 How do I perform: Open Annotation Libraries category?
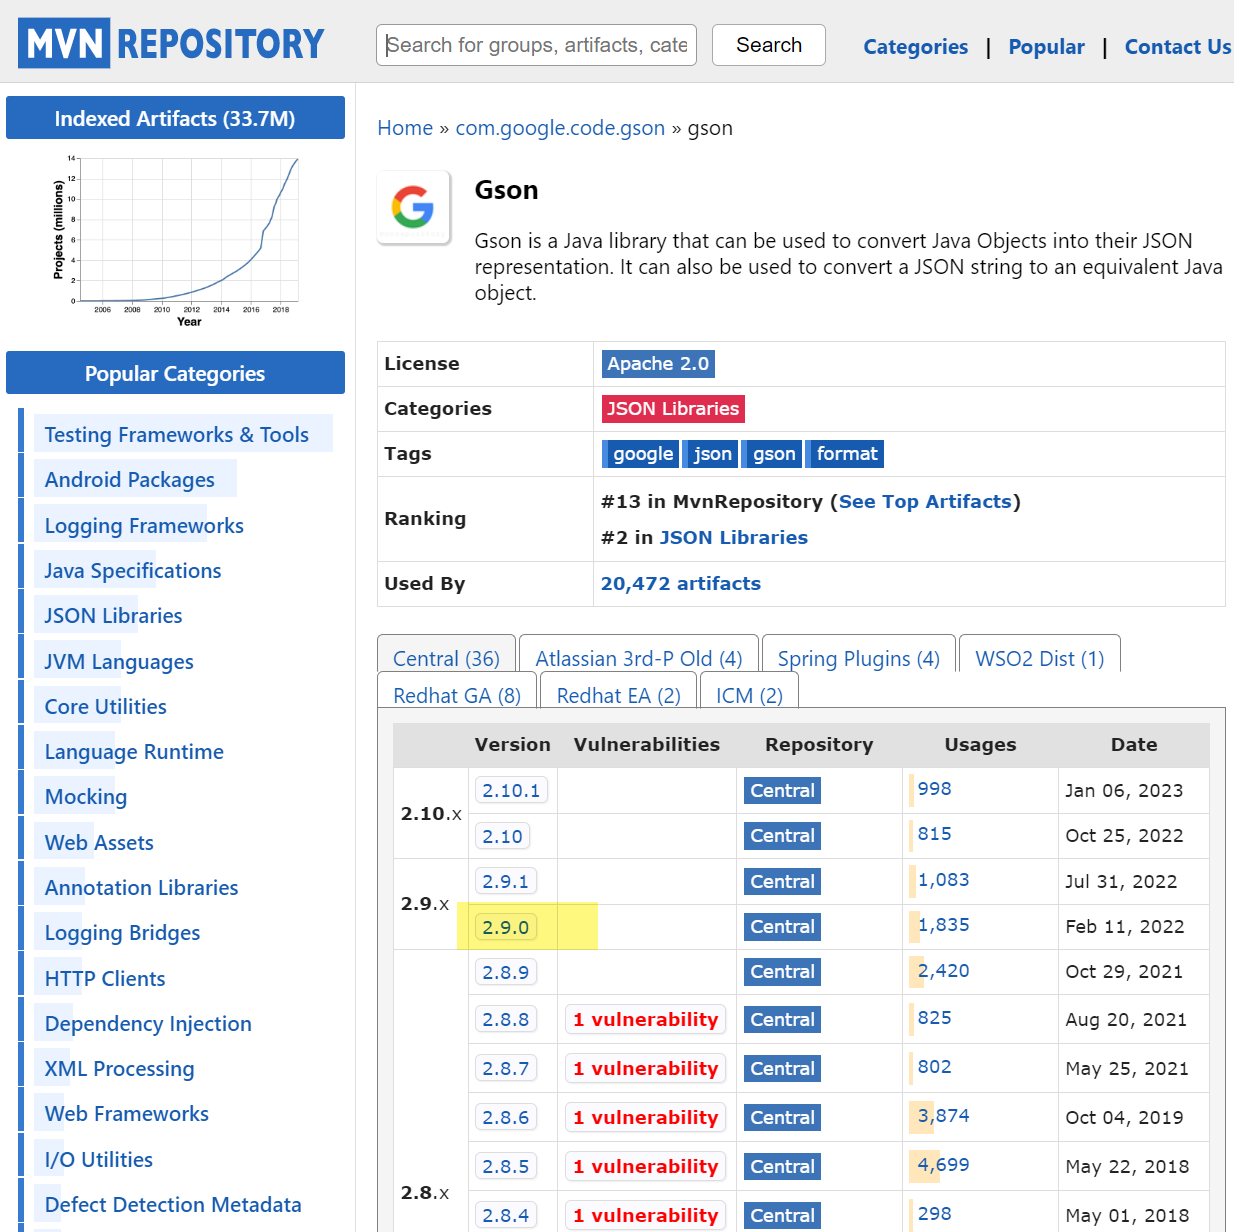tap(141, 888)
